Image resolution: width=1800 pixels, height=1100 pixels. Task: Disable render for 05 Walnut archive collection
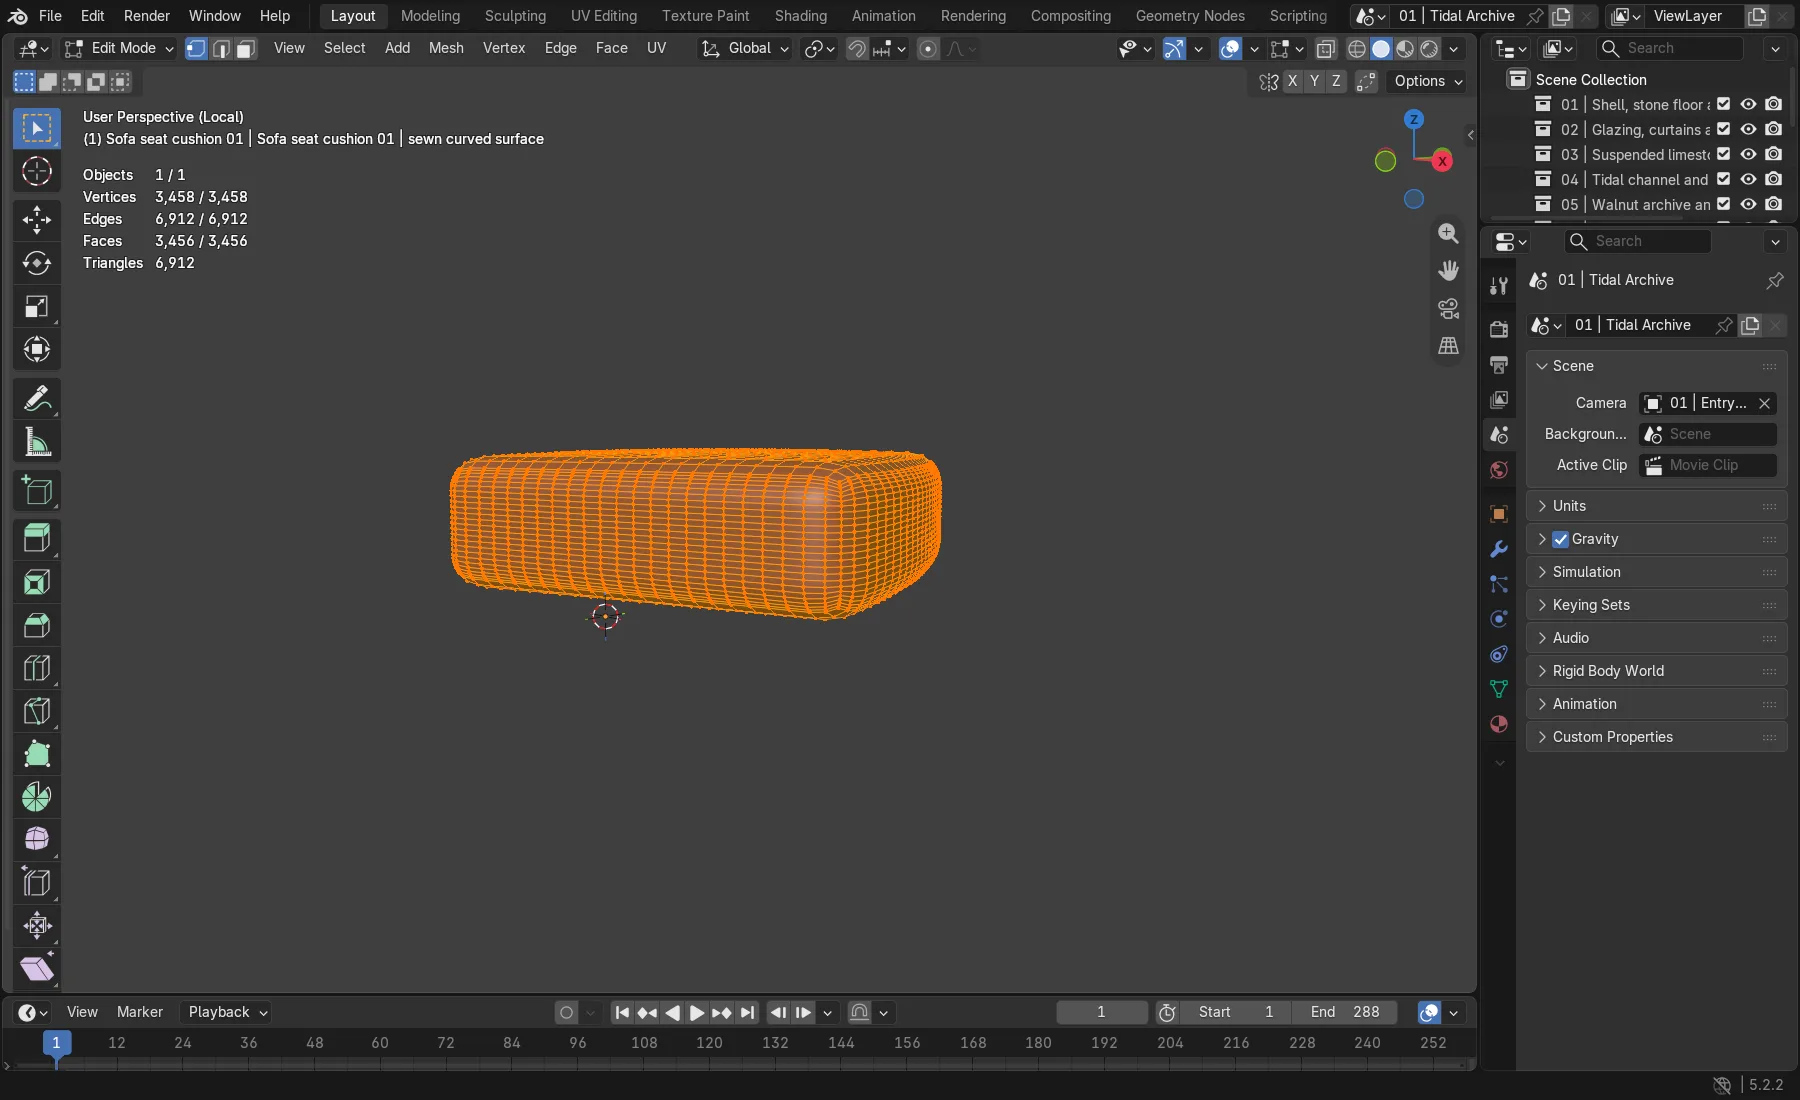click(x=1773, y=205)
